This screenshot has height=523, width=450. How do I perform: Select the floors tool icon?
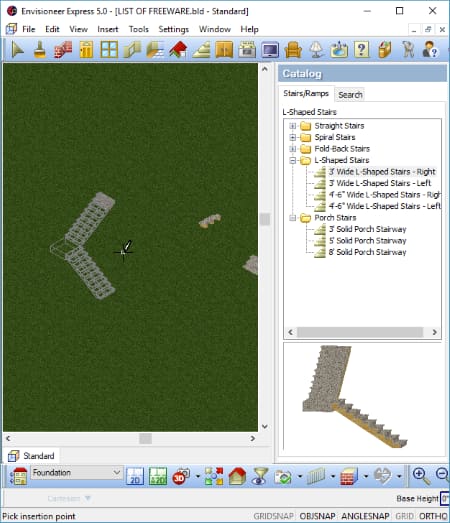click(x=155, y=50)
